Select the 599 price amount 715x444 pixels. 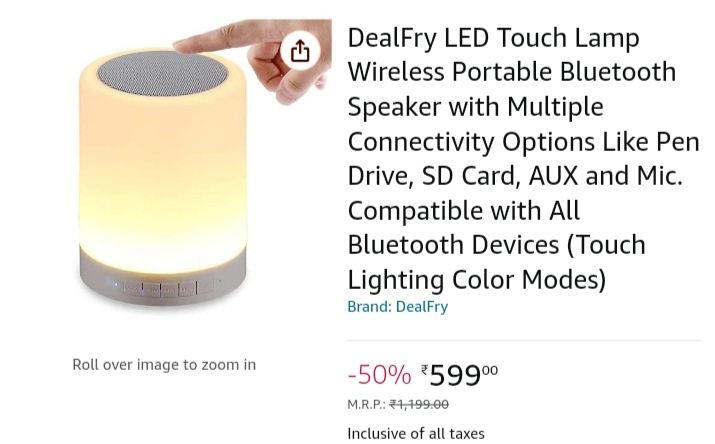point(455,376)
